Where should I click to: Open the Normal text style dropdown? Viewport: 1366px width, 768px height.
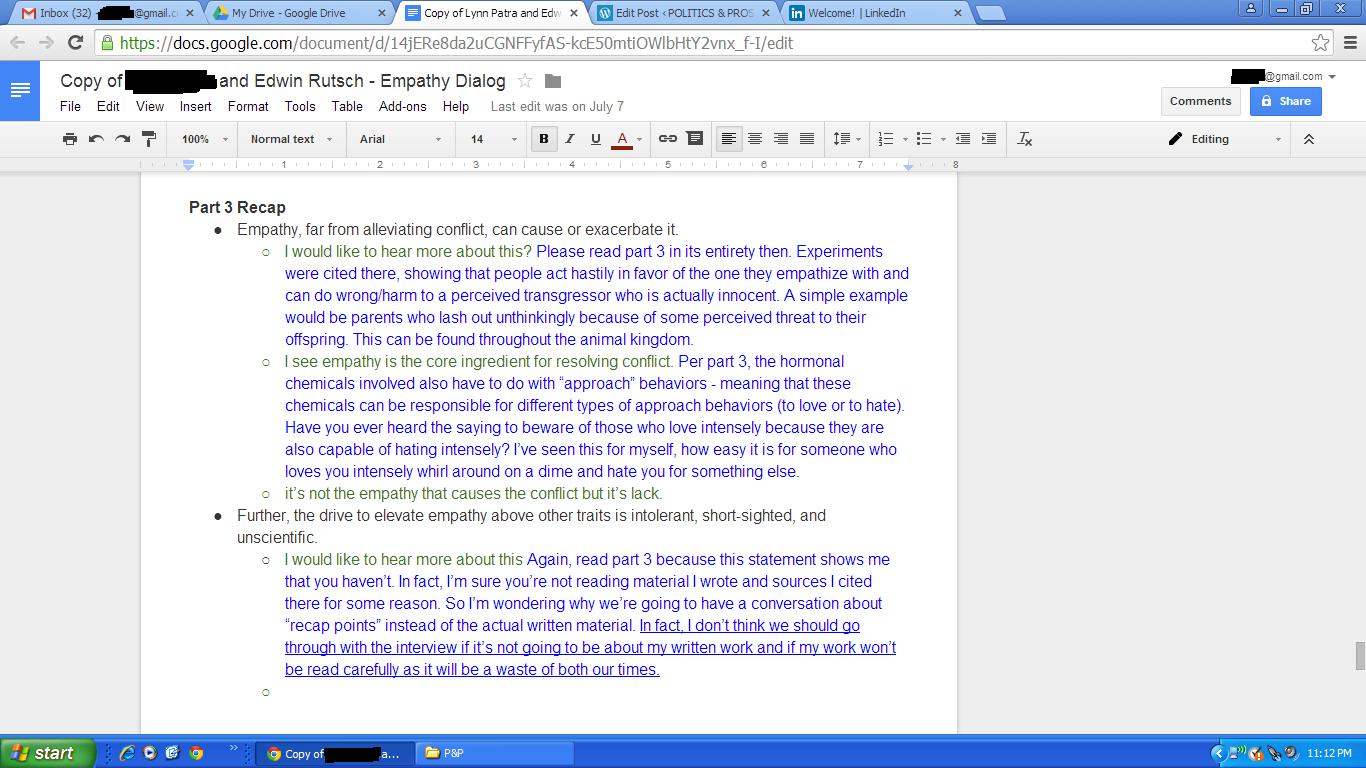pos(291,139)
